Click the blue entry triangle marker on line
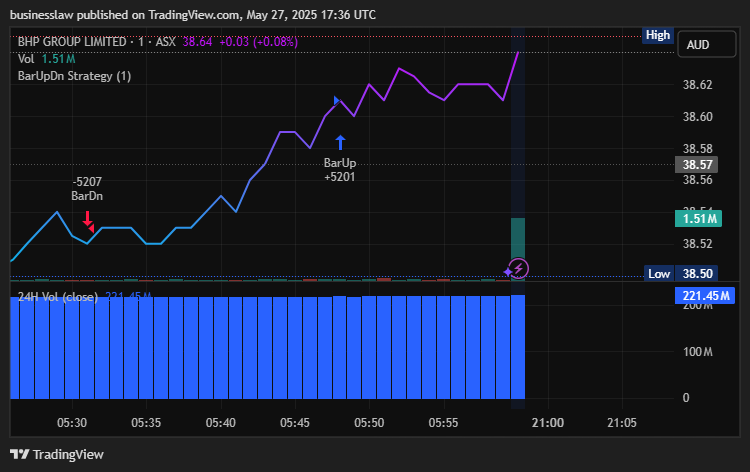 (337, 100)
